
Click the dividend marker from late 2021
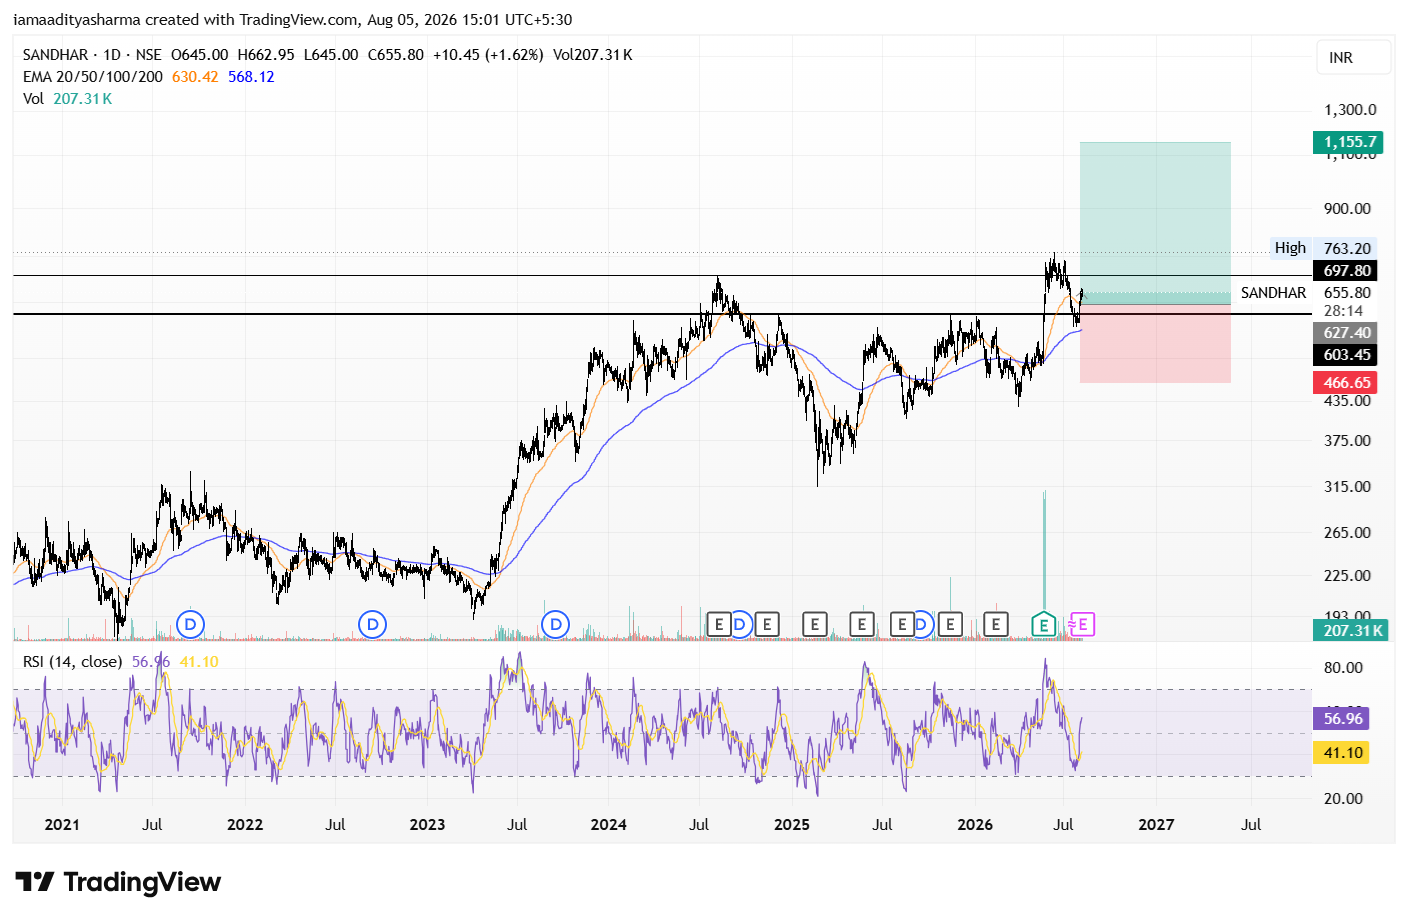click(190, 625)
